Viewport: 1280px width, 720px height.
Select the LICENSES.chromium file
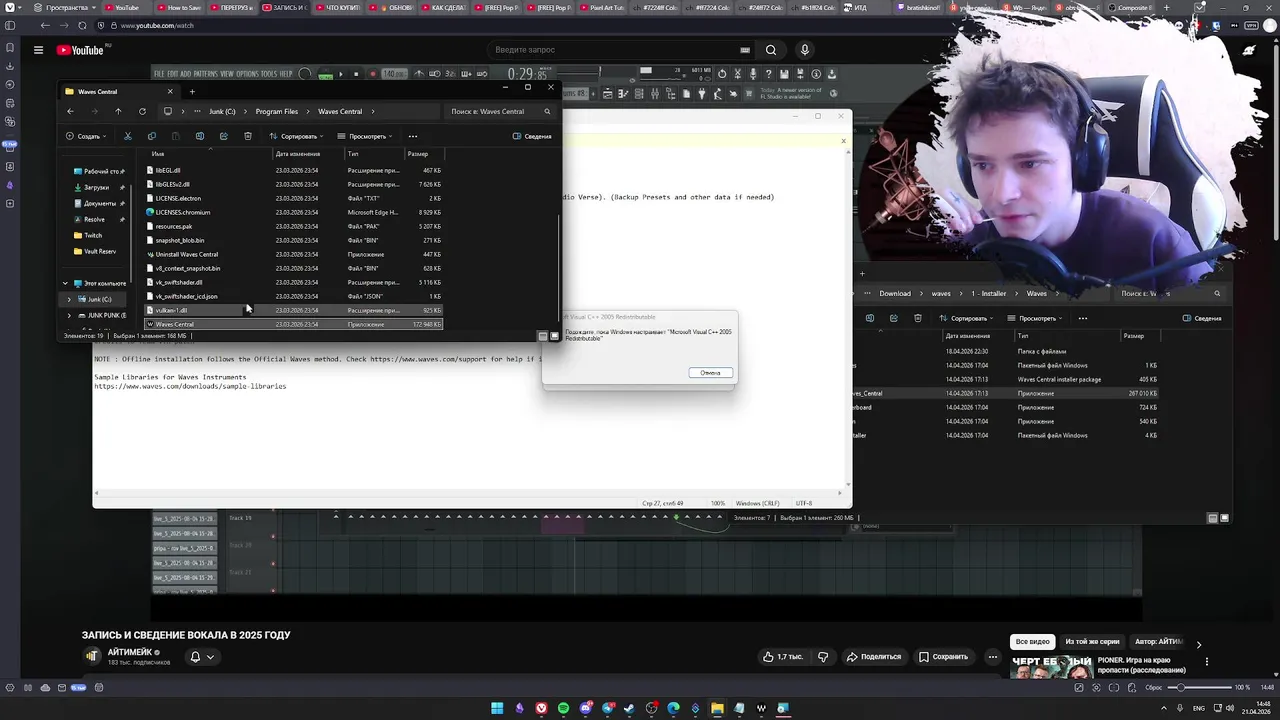click(295, 212)
